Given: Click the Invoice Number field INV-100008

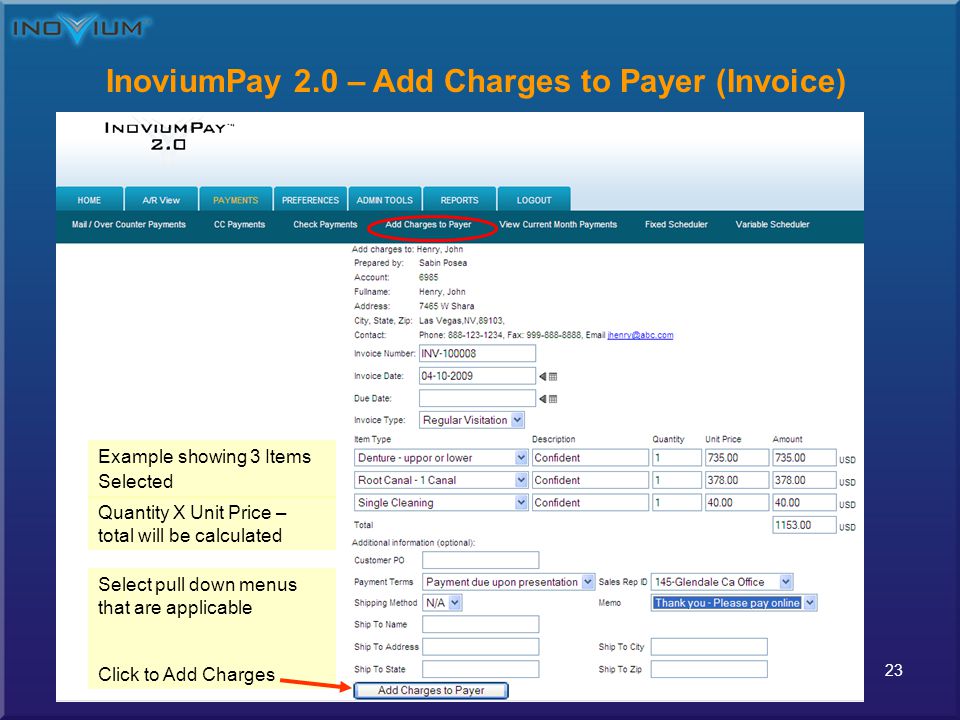Looking at the screenshot, I should tap(478, 353).
